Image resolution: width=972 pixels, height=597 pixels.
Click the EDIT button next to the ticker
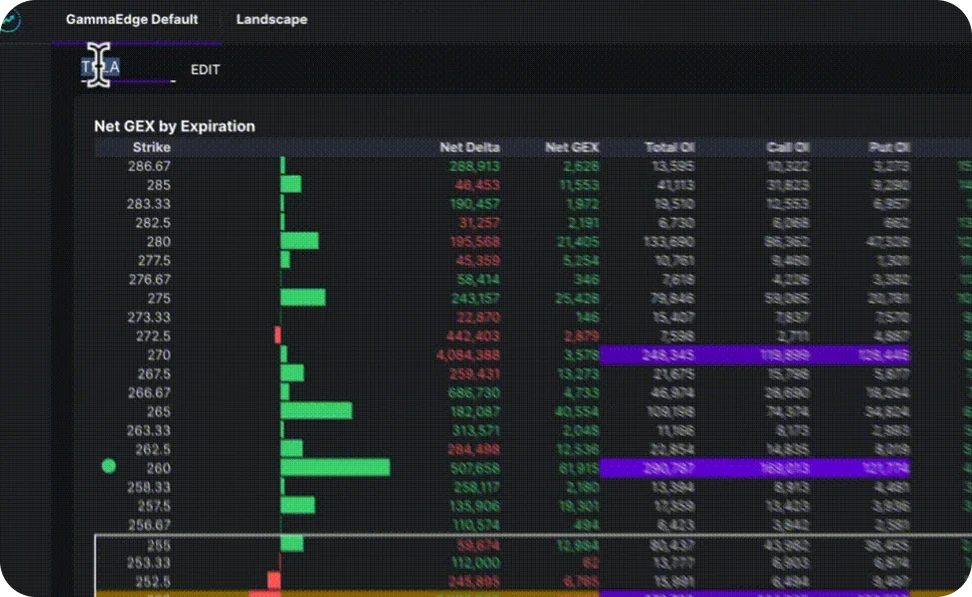[205, 70]
